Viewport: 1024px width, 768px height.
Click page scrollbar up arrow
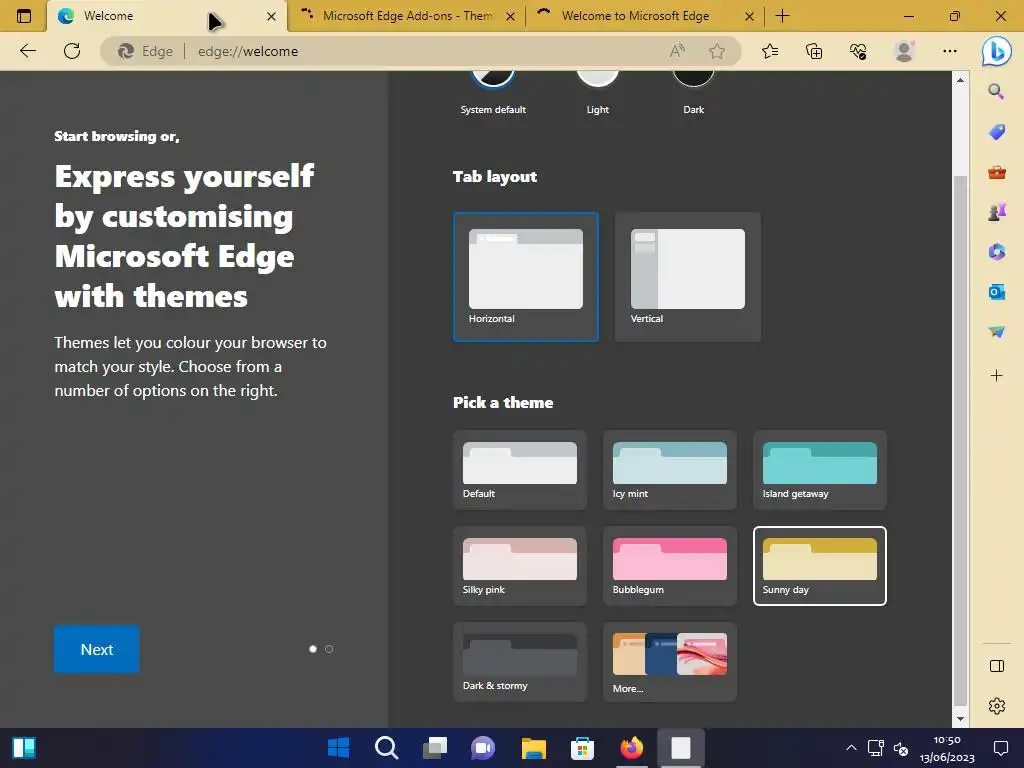click(960, 80)
